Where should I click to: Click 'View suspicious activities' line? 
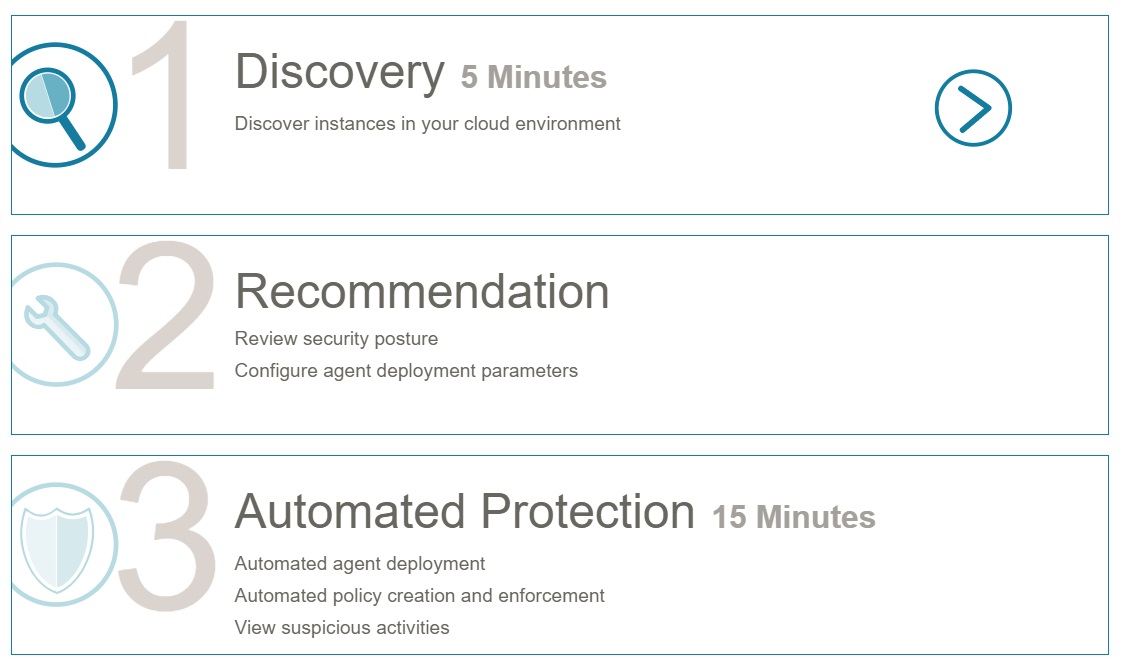[342, 628]
